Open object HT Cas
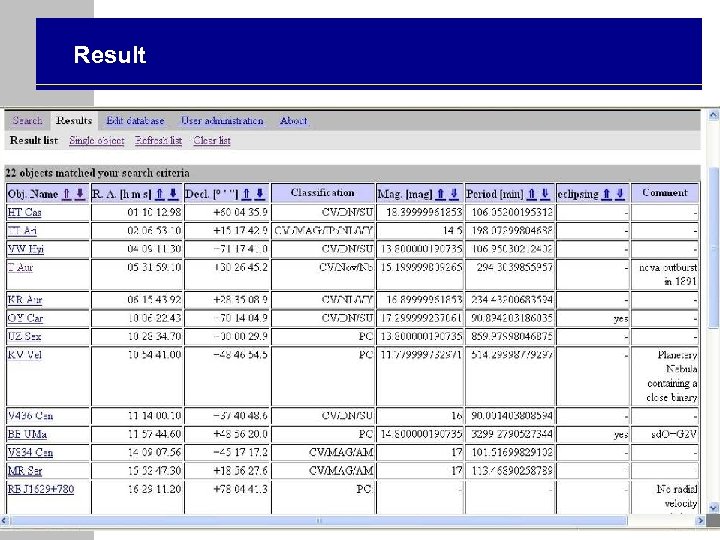 [x=24, y=212]
